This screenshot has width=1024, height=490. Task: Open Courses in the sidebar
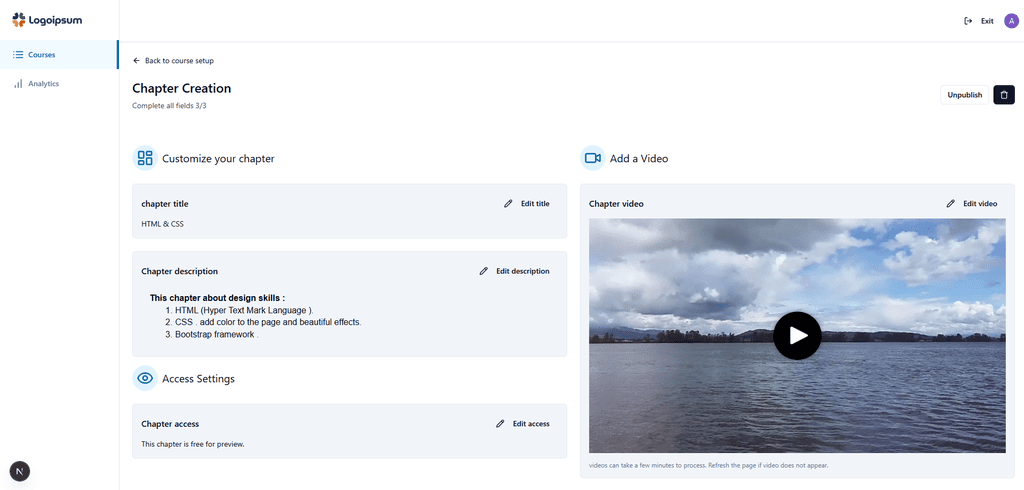(x=59, y=55)
